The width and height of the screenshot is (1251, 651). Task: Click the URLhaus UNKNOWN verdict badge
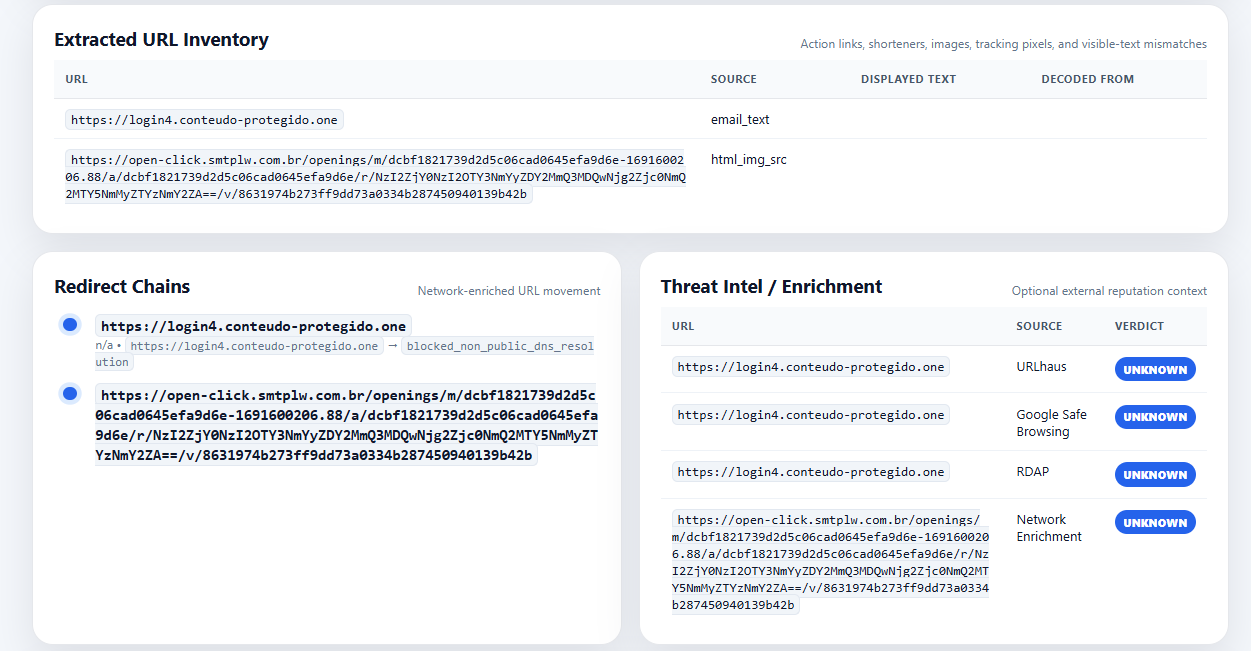point(1155,369)
